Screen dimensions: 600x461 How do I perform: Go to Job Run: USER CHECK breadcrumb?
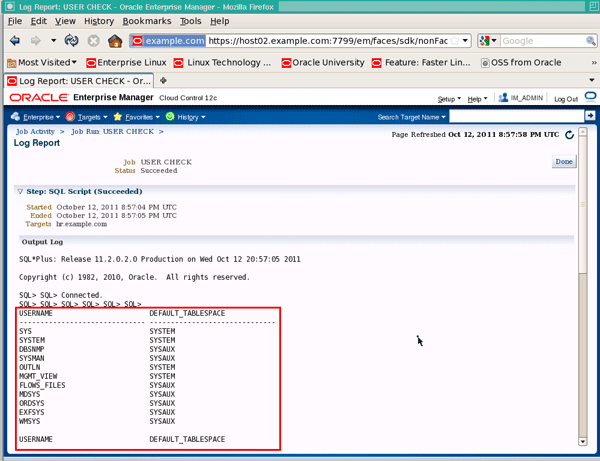[112, 132]
